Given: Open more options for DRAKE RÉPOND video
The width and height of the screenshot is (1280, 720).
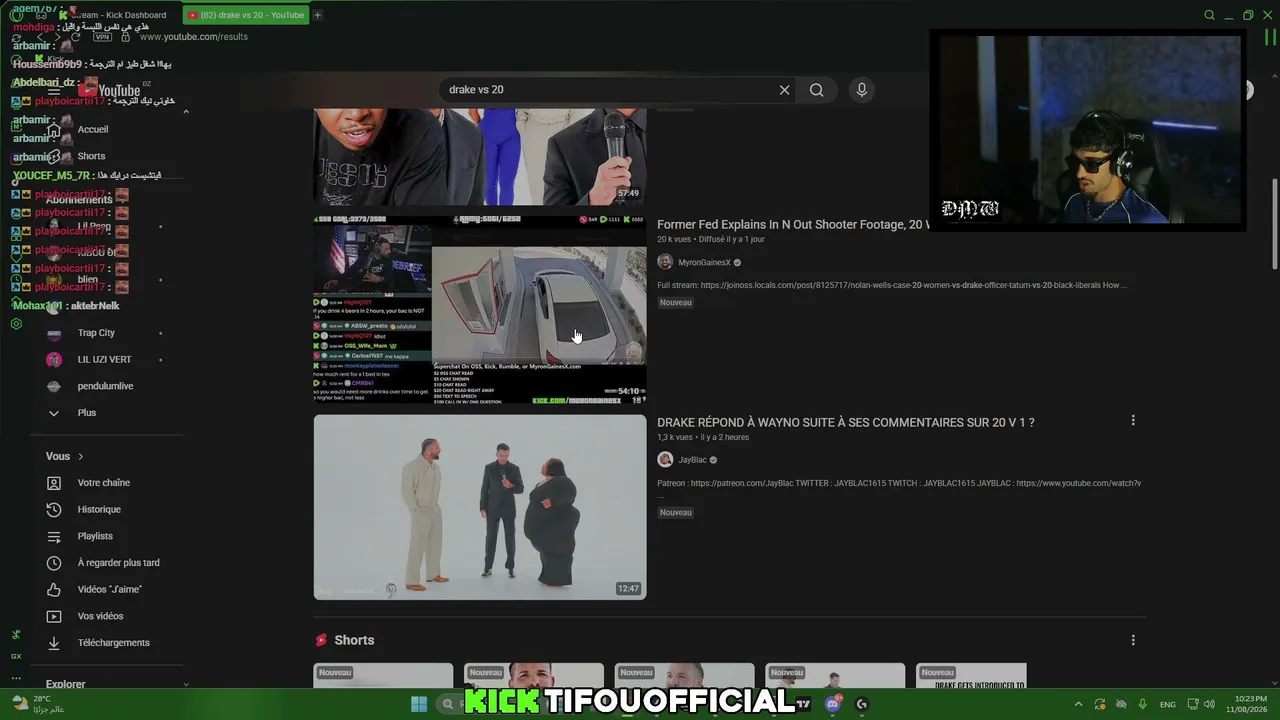Looking at the screenshot, I should point(1133,421).
